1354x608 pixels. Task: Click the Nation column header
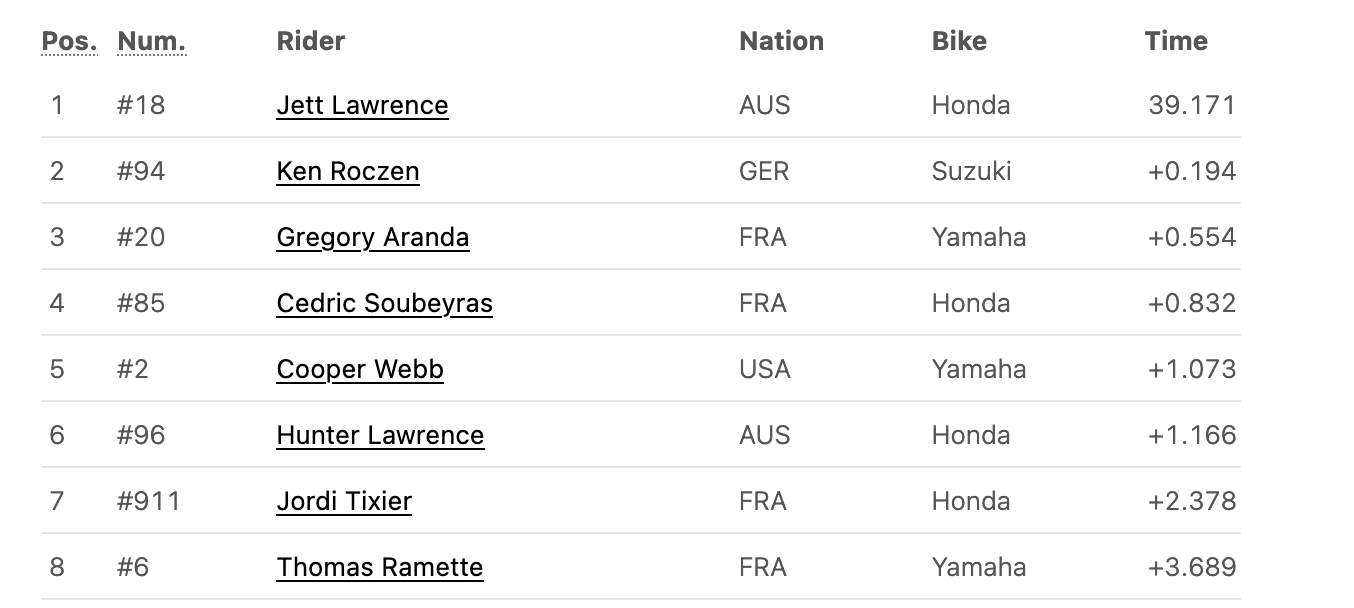click(x=782, y=41)
